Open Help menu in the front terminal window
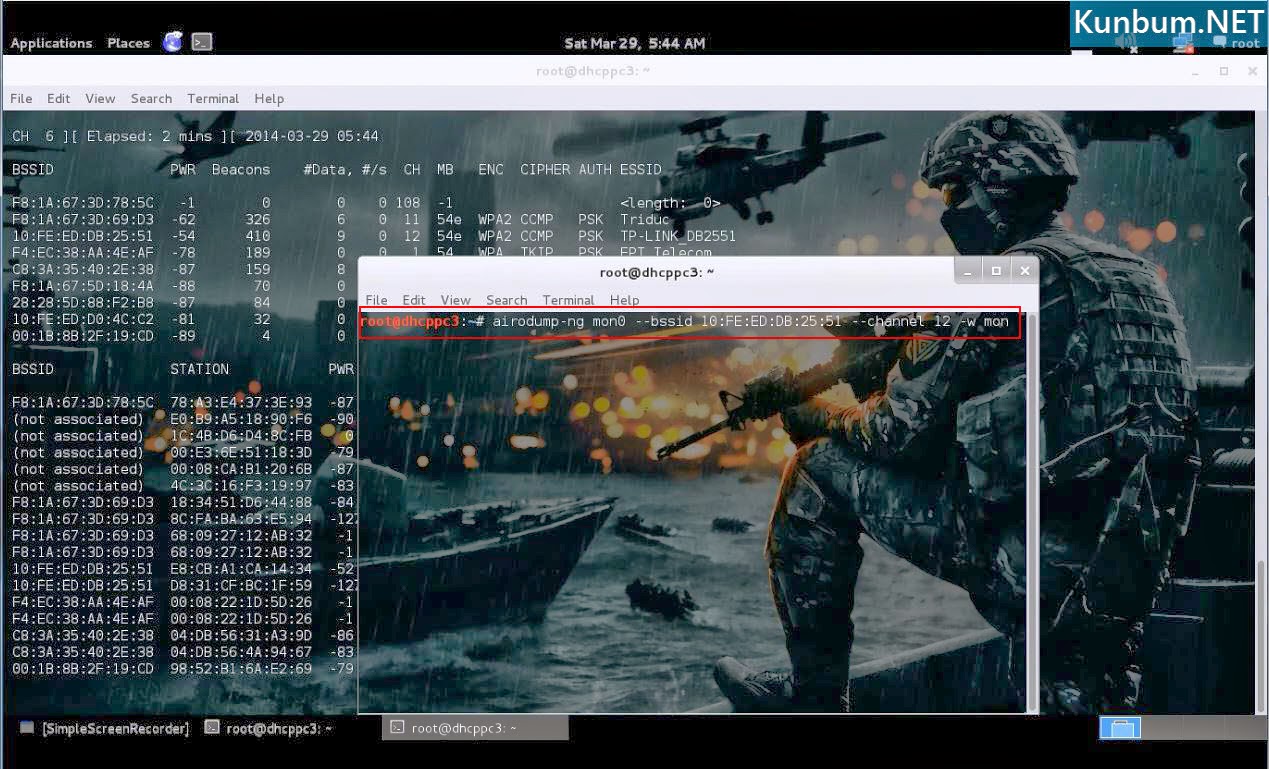 tap(624, 300)
